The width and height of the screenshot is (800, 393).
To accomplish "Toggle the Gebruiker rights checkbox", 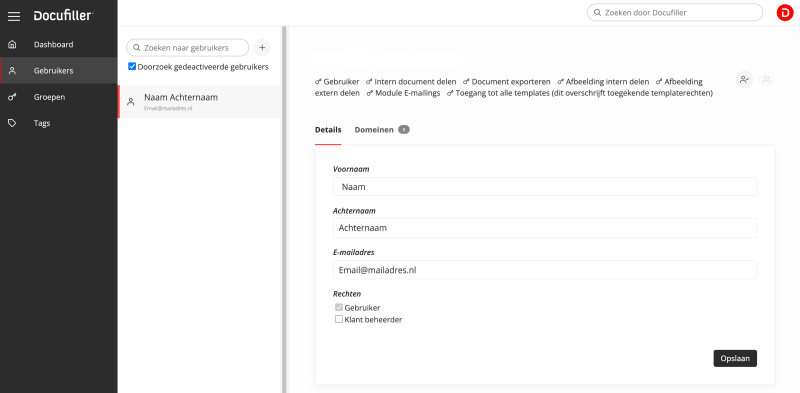I will pyautogui.click(x=339, y=307).
